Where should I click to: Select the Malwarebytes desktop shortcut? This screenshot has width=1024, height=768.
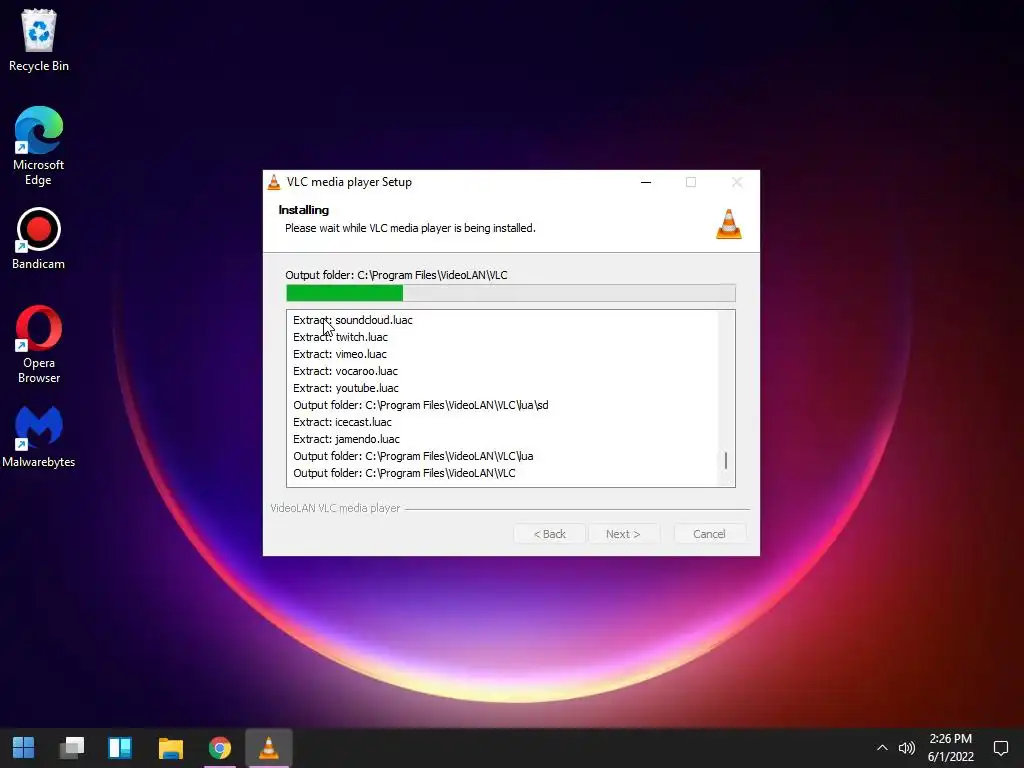click(39, 437)
